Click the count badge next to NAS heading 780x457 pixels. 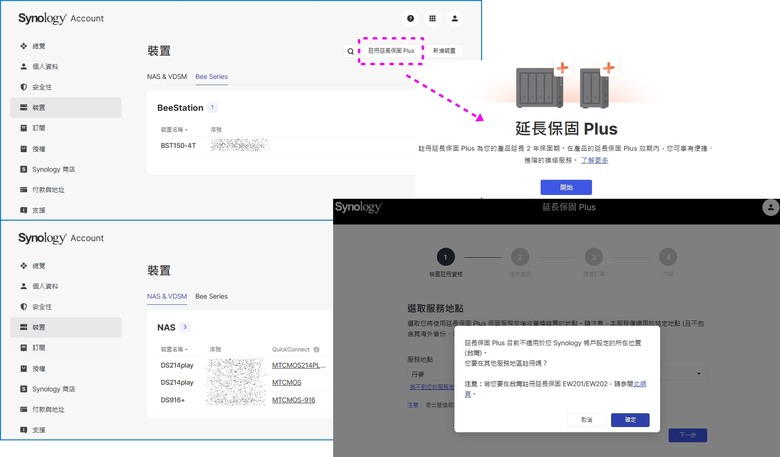pyautogui.click(x=185, y=327)
